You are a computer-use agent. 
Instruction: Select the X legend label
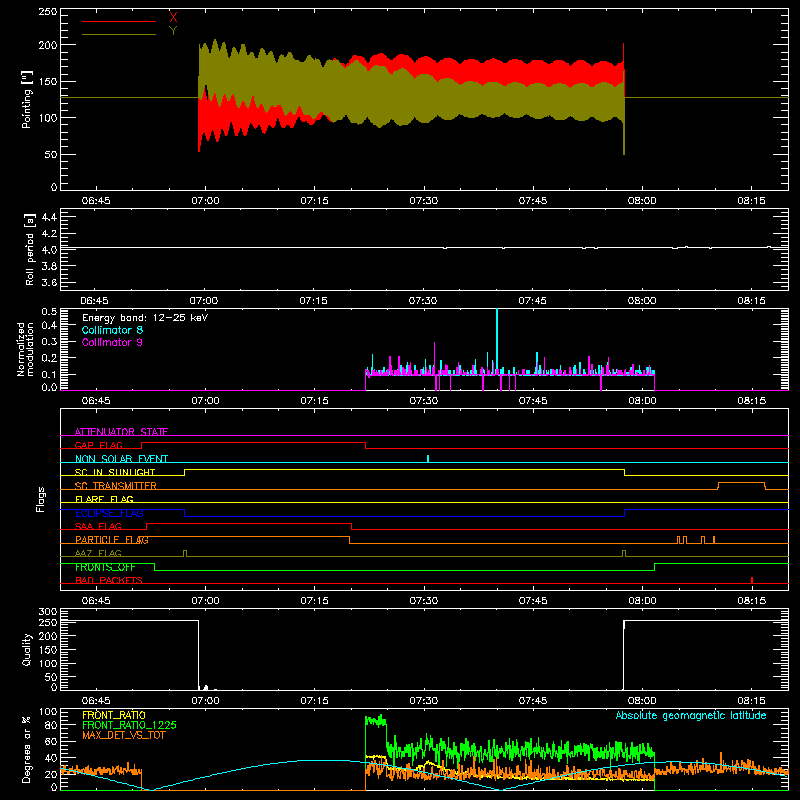(x=173, y=18)
